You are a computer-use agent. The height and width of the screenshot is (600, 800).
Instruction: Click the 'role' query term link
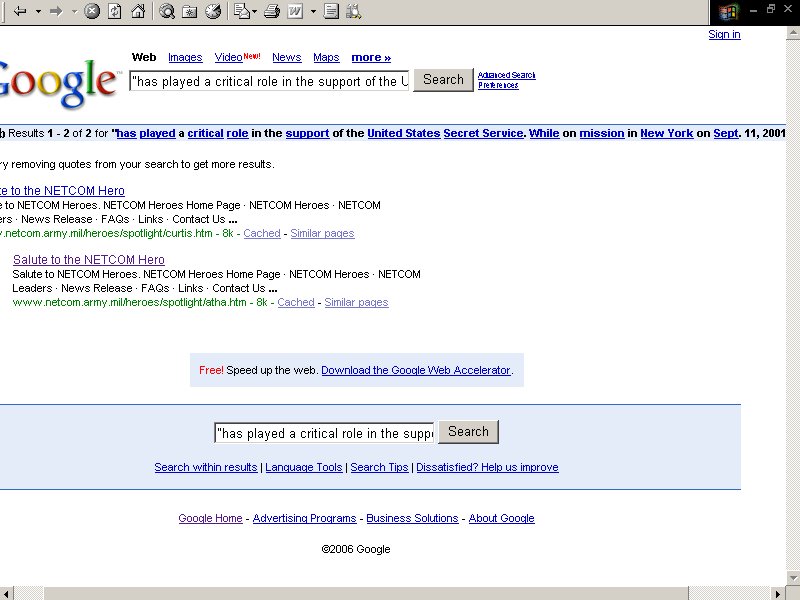[237, 134]
